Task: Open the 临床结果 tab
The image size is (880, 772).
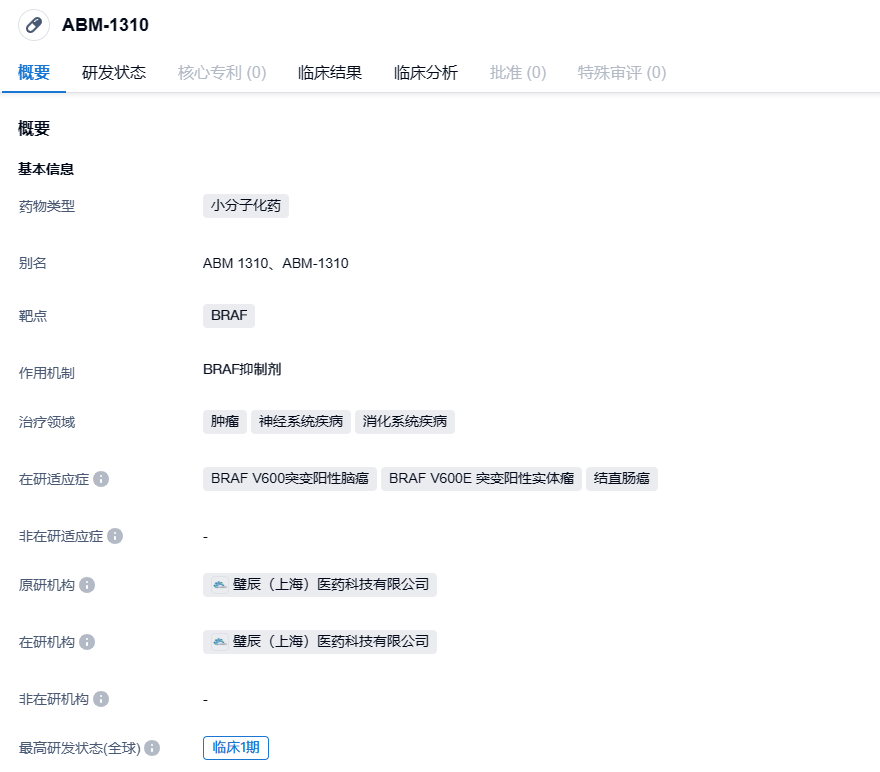Action: 330,73
